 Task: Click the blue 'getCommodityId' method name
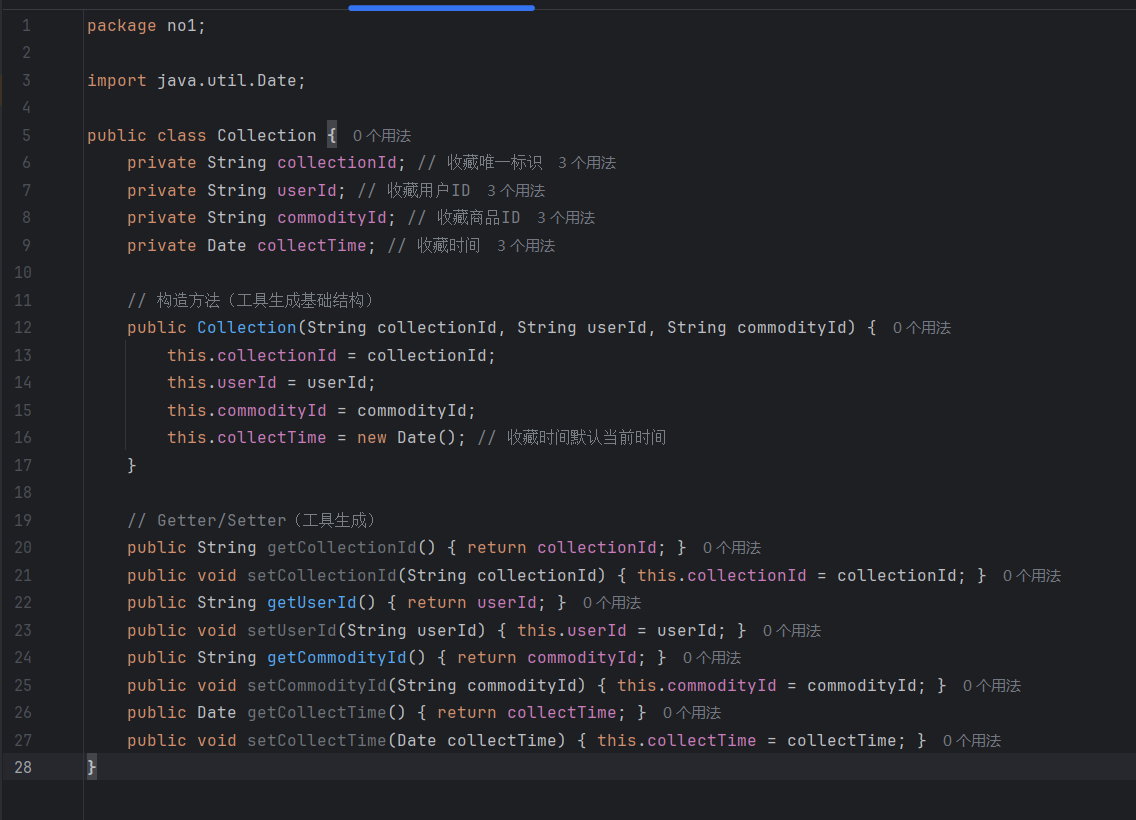point(337,658)
